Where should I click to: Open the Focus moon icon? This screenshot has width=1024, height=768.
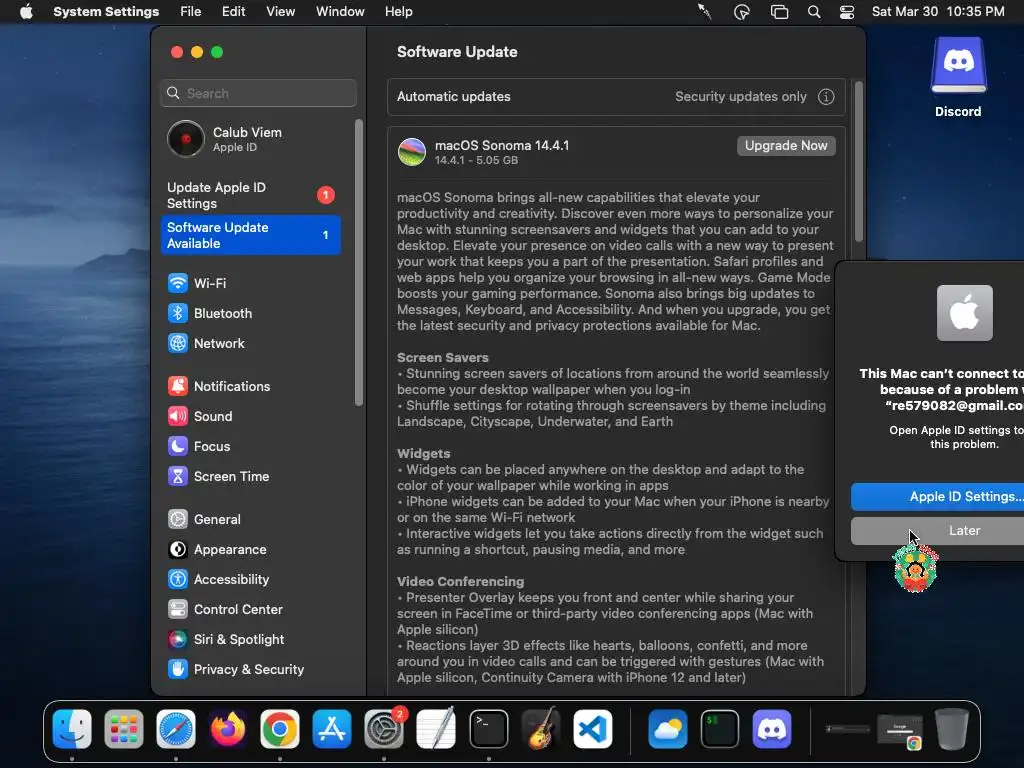[178, 446]
